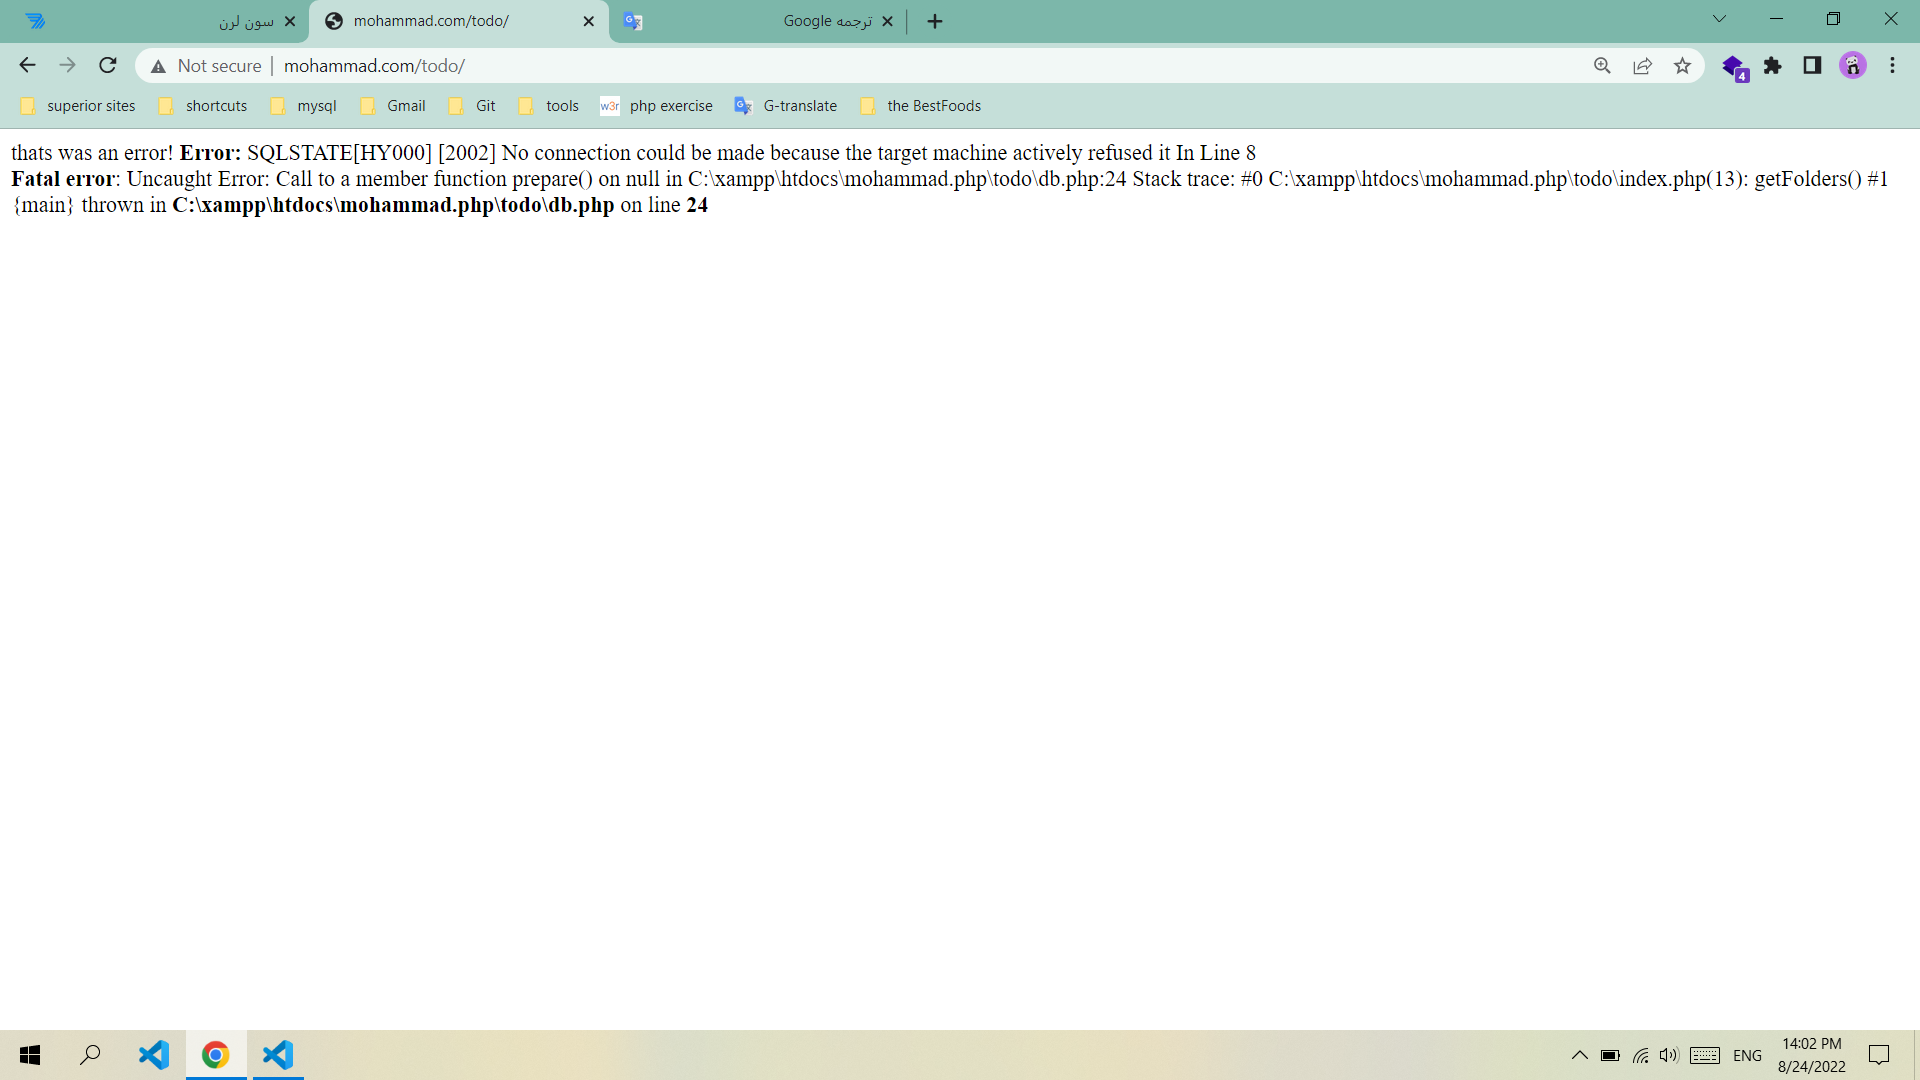Open the shortcuts bookmark folder
Viewport: 1920px width, 1080px height.
[203, 106]
